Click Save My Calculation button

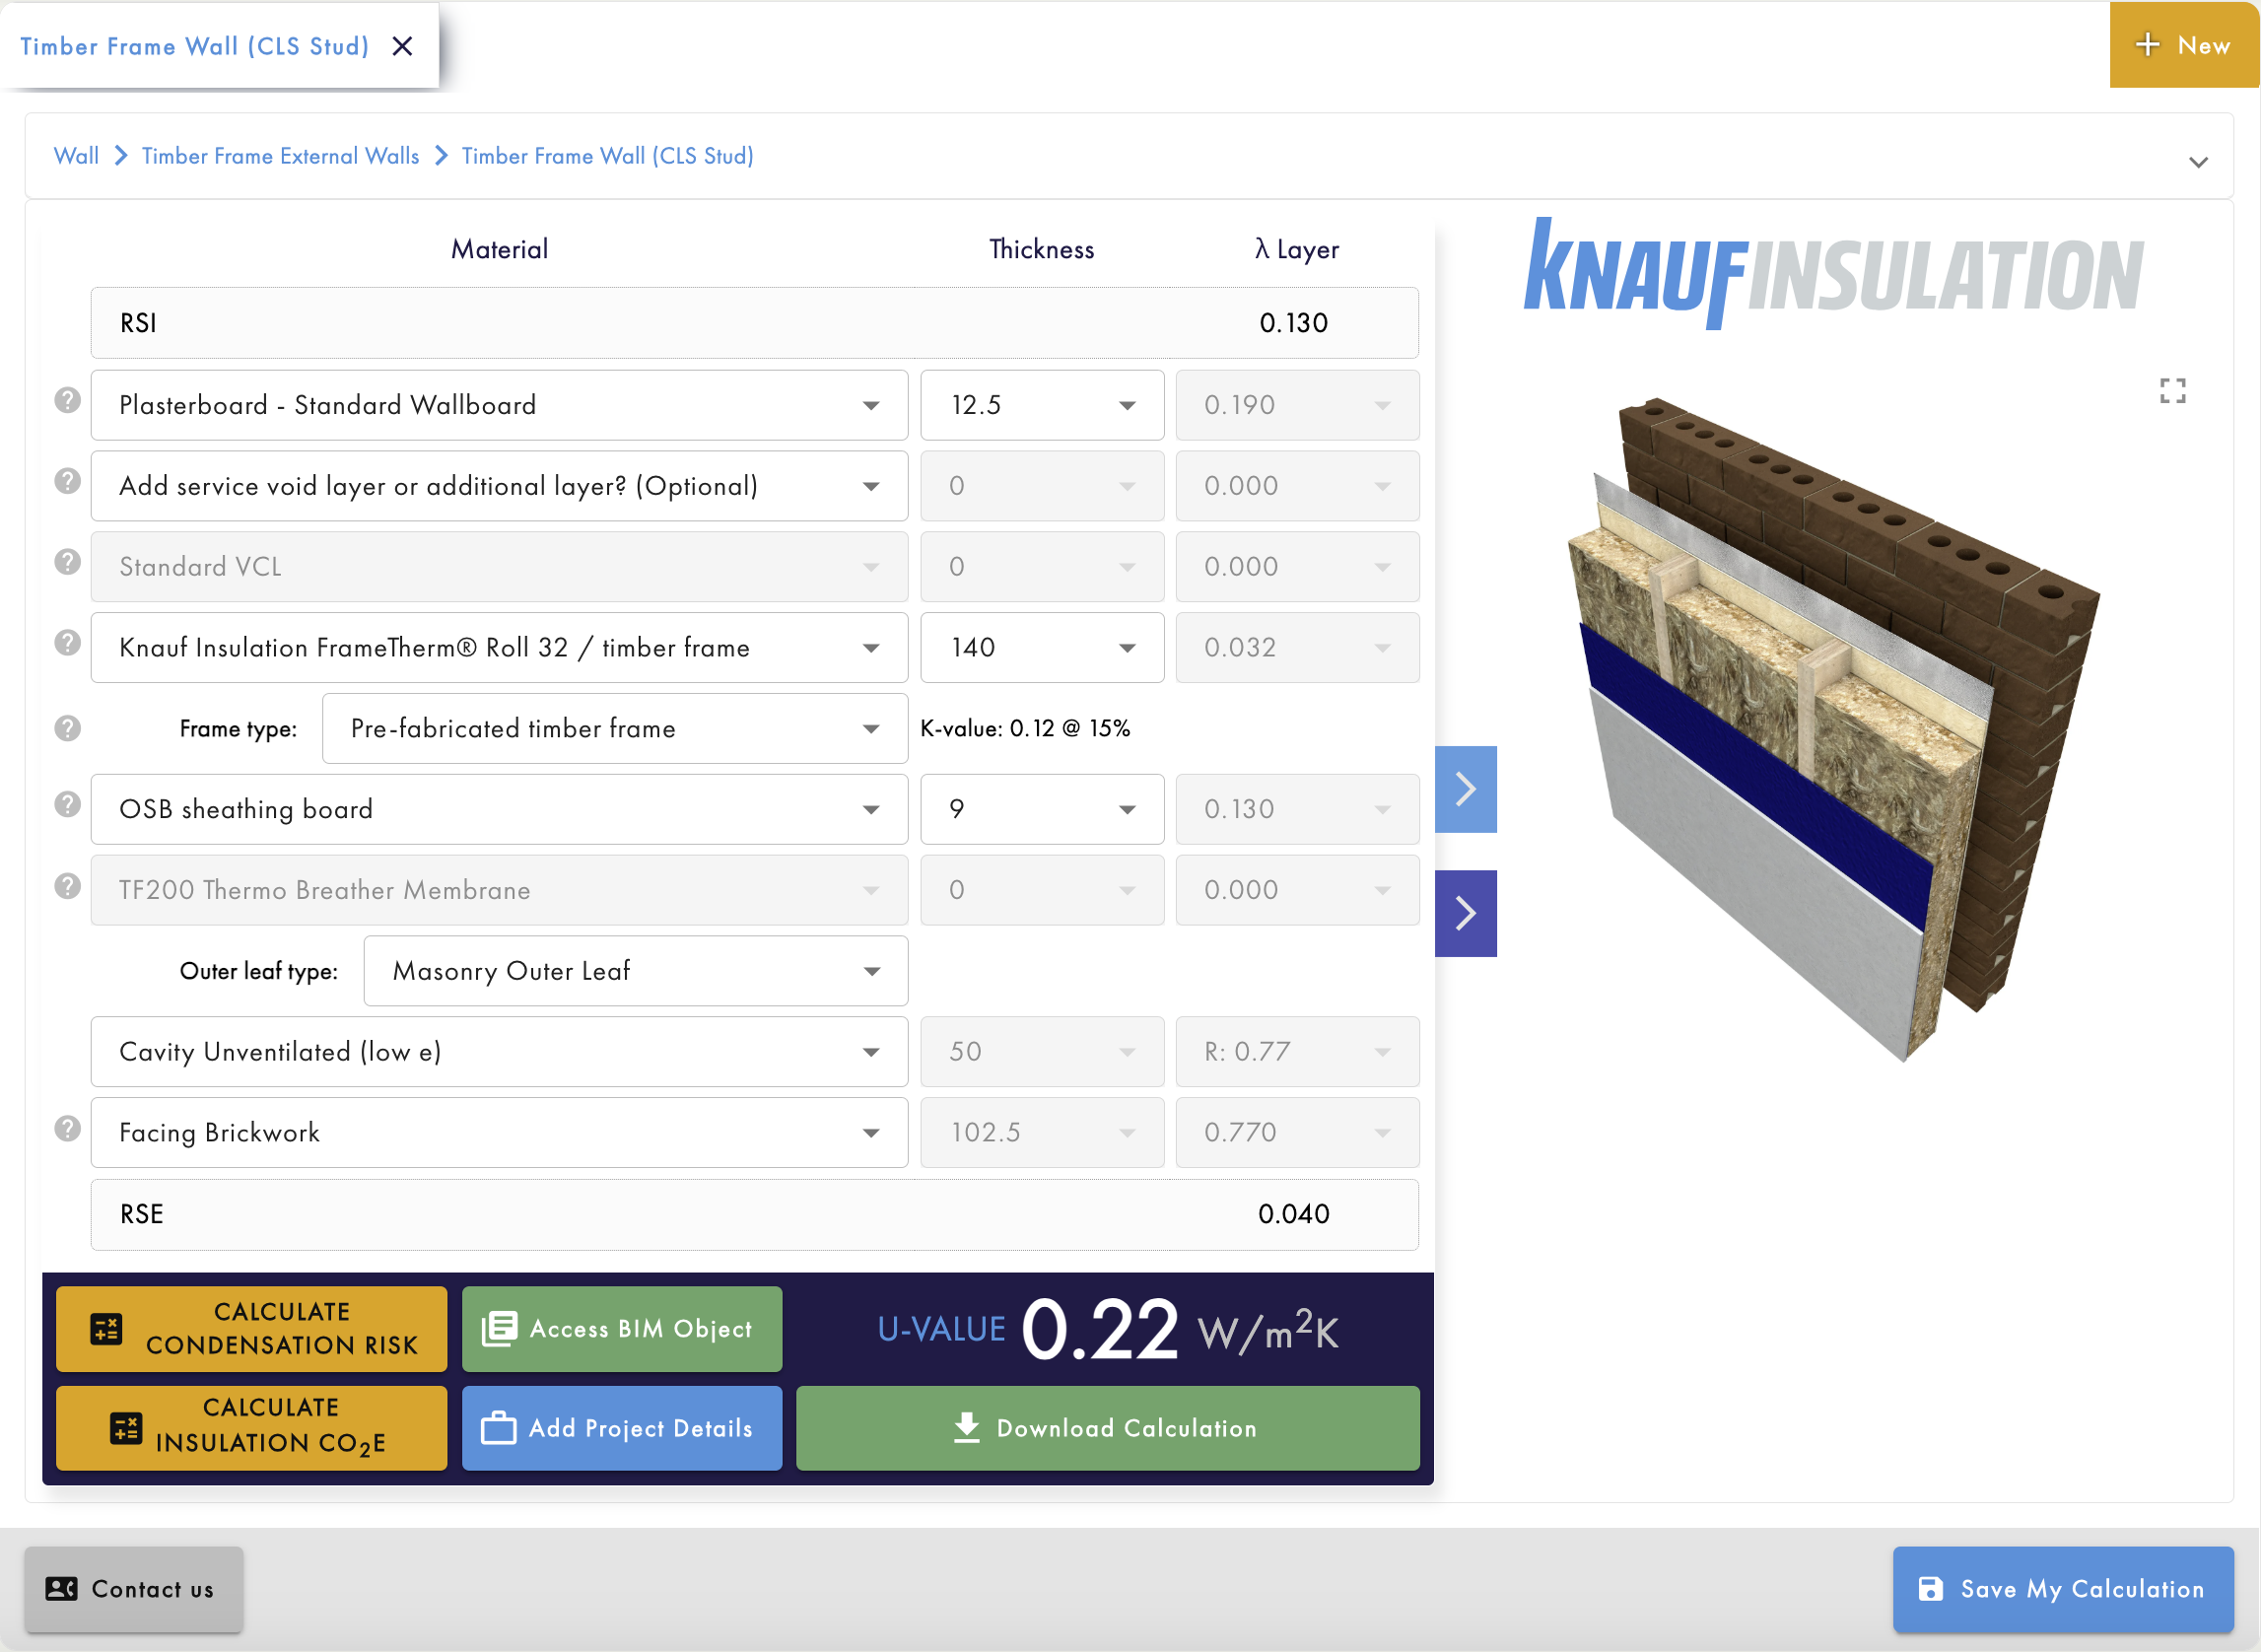point(2063,1590)
